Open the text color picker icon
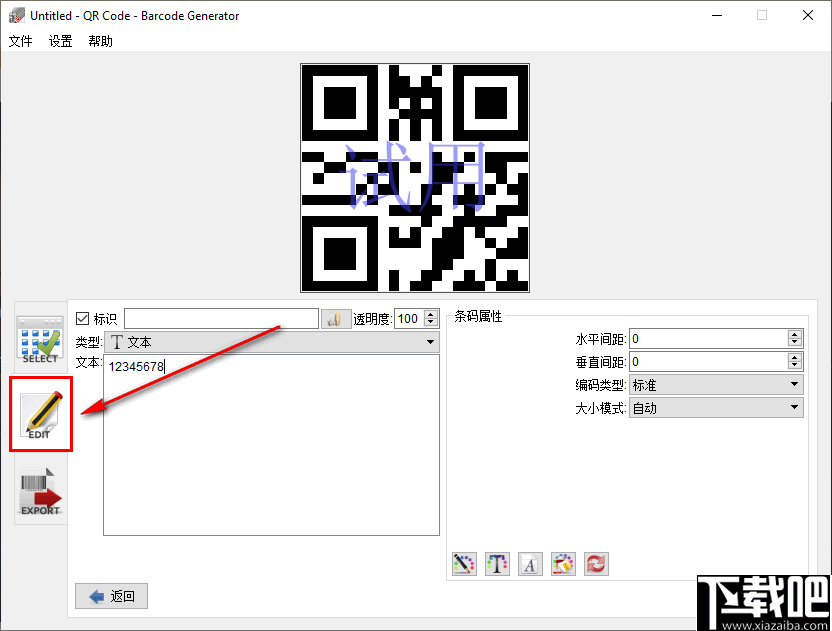Viewport: 832px width, 631px height. [497, 563]
